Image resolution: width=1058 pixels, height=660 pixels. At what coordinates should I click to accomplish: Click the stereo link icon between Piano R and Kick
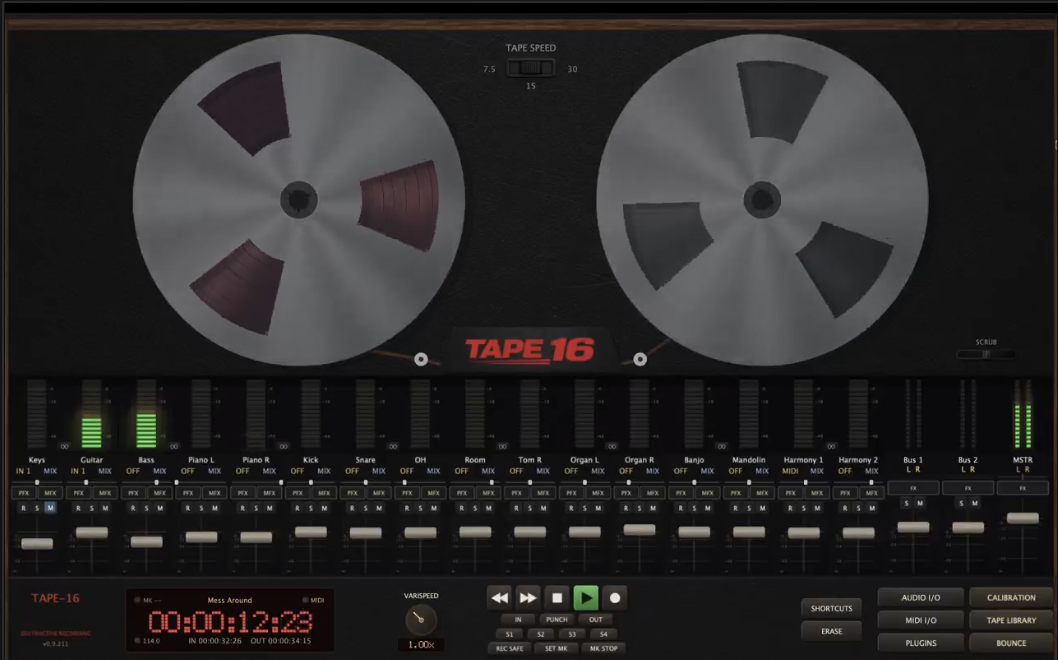[283, 446]
